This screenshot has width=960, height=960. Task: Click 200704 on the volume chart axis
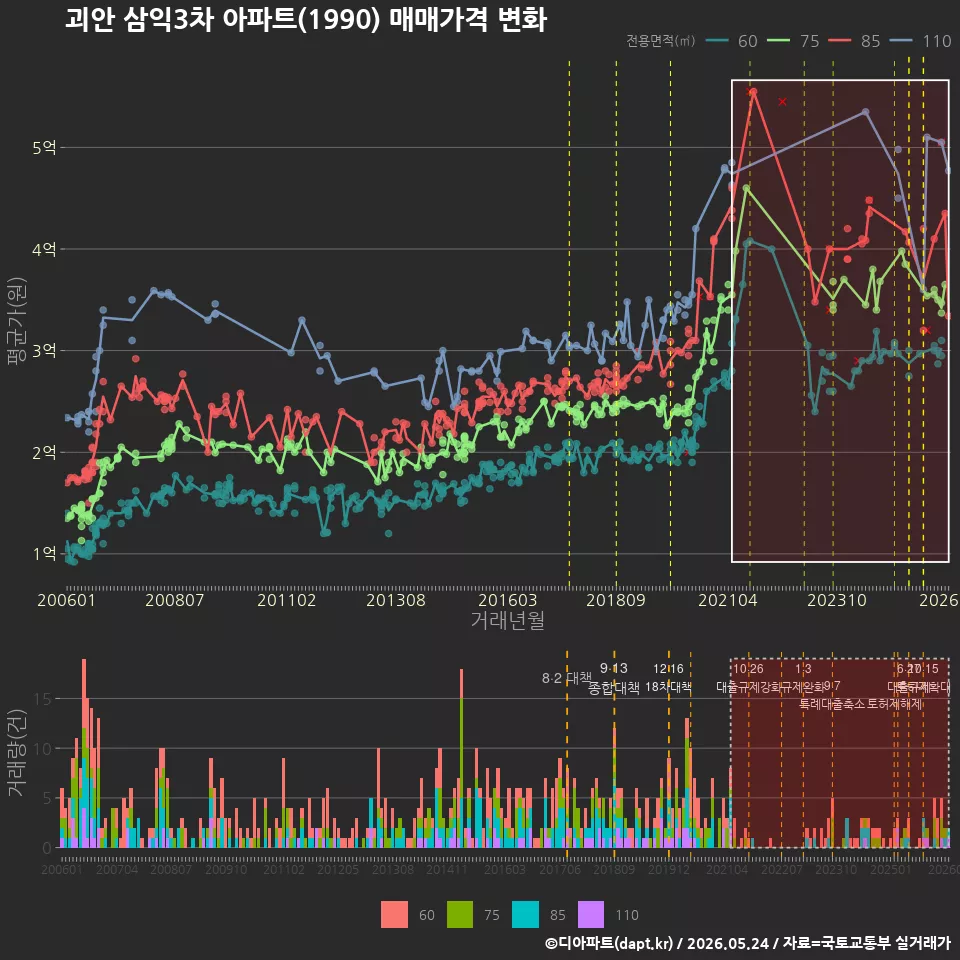click(117, 869)
